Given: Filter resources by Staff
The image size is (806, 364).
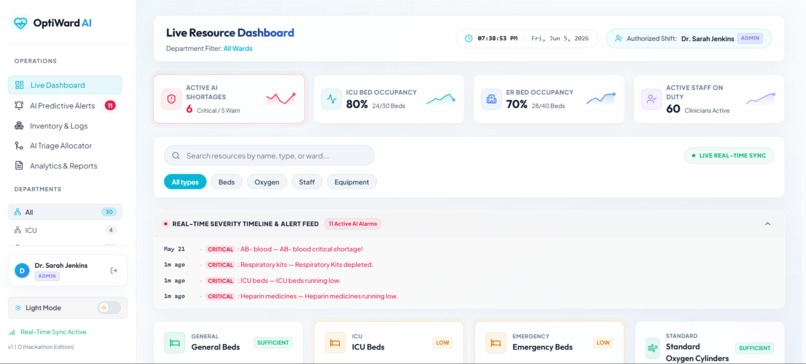Looking at the screenshot, I should [x=307, y=182].
